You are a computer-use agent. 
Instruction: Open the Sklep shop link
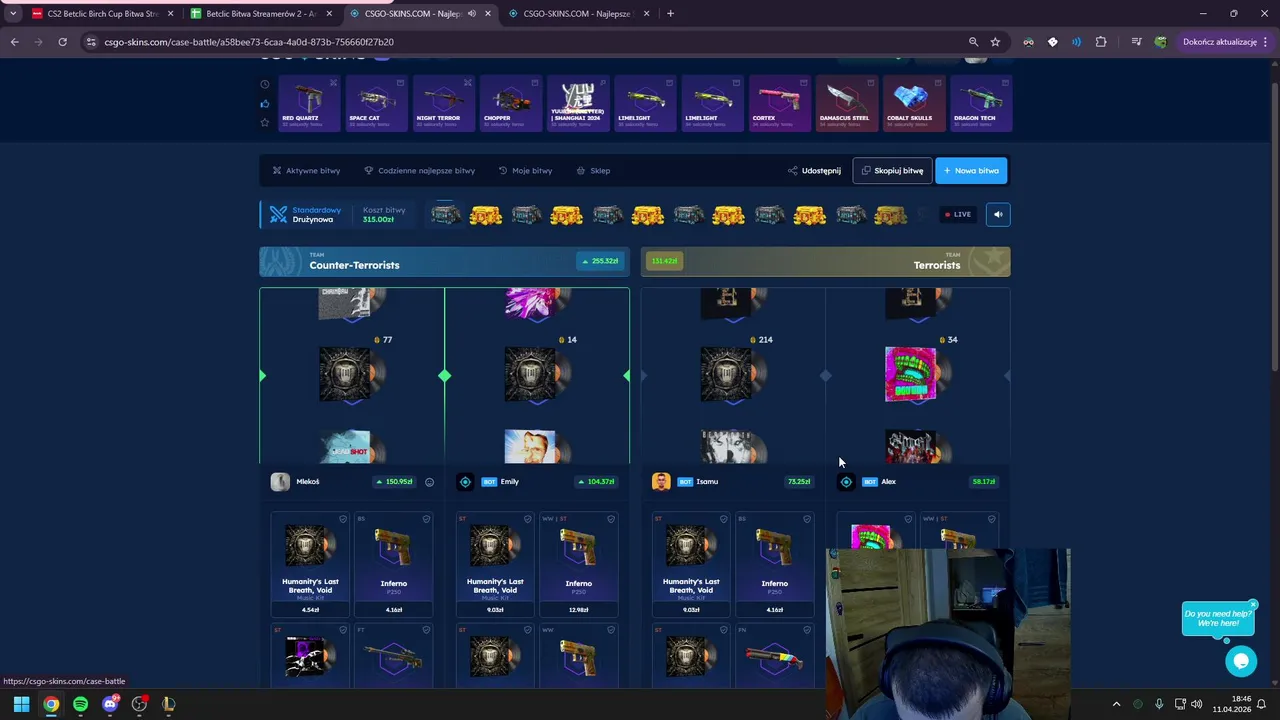click(593, 171)
